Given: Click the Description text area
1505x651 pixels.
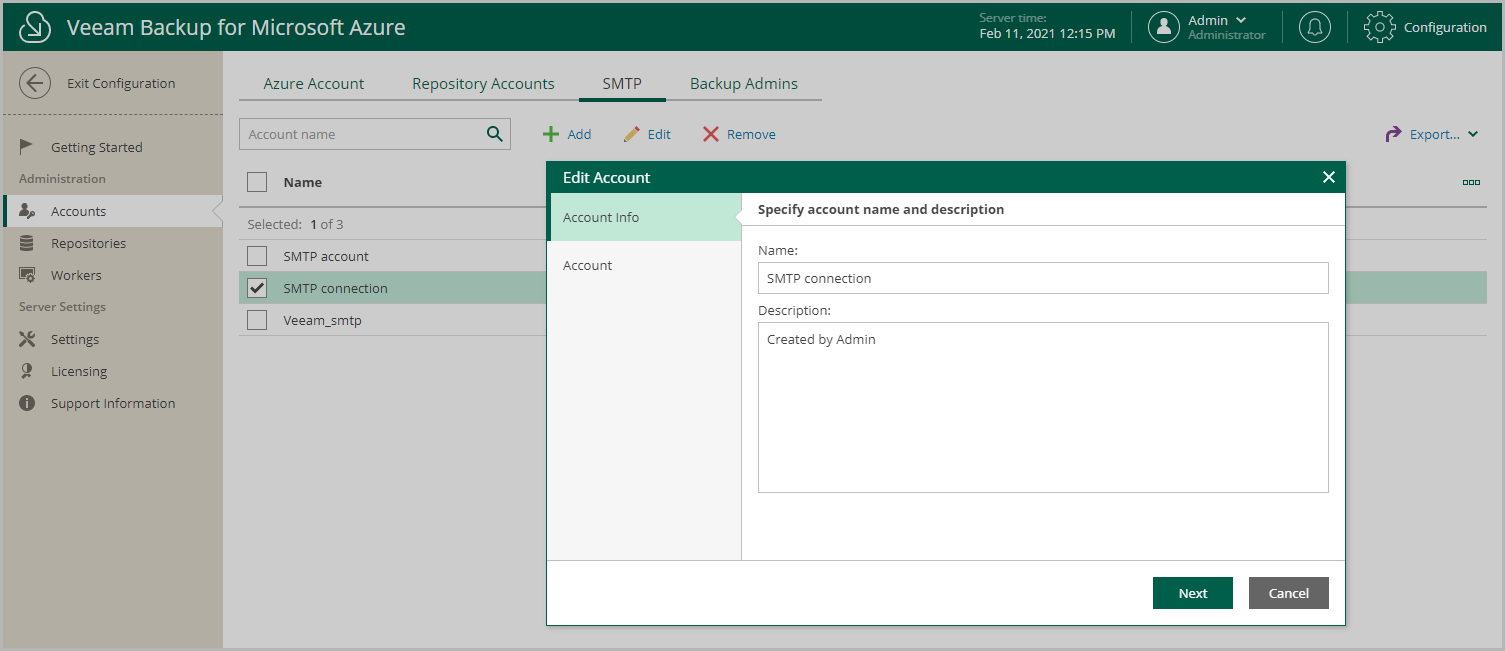Looking at the screenshot, I should click(x=1043, y=407).
